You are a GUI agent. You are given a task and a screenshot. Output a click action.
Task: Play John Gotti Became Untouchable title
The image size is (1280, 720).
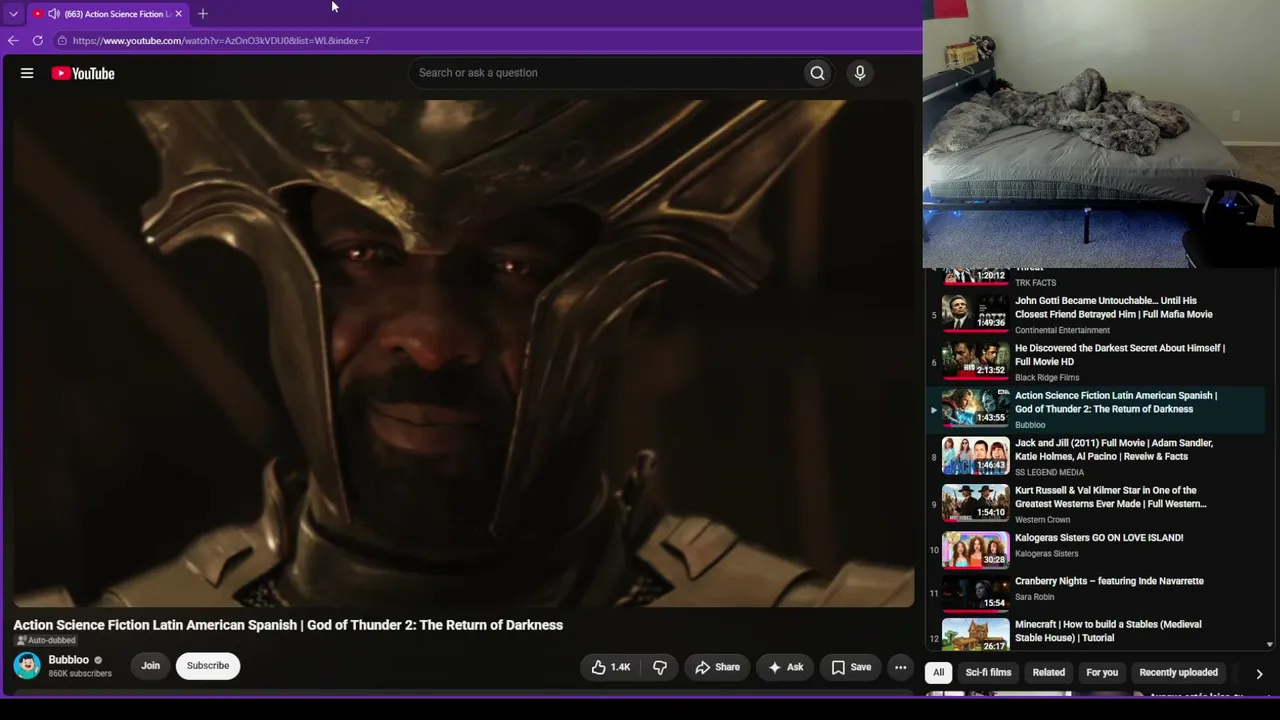(x=1114, y=307)
